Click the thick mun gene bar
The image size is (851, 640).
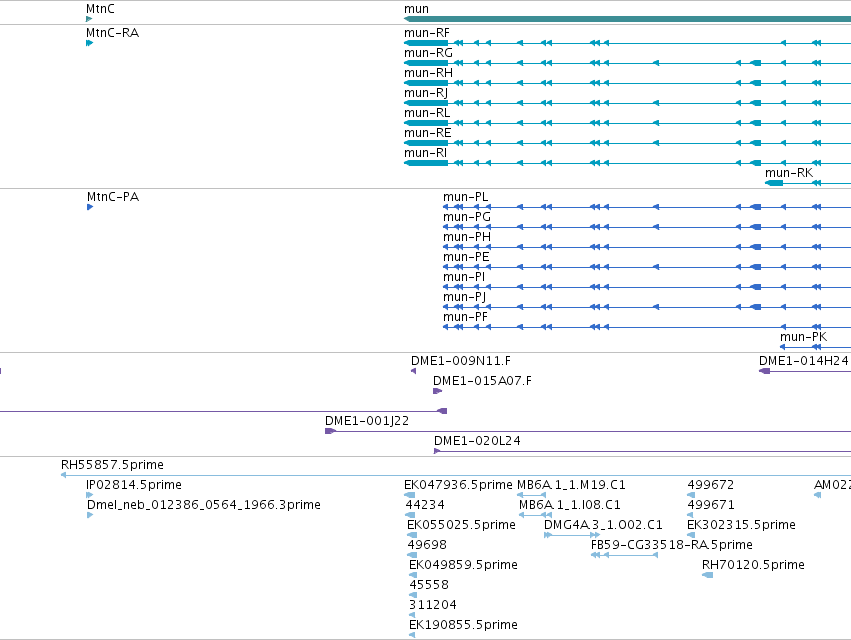click(627, 19)
